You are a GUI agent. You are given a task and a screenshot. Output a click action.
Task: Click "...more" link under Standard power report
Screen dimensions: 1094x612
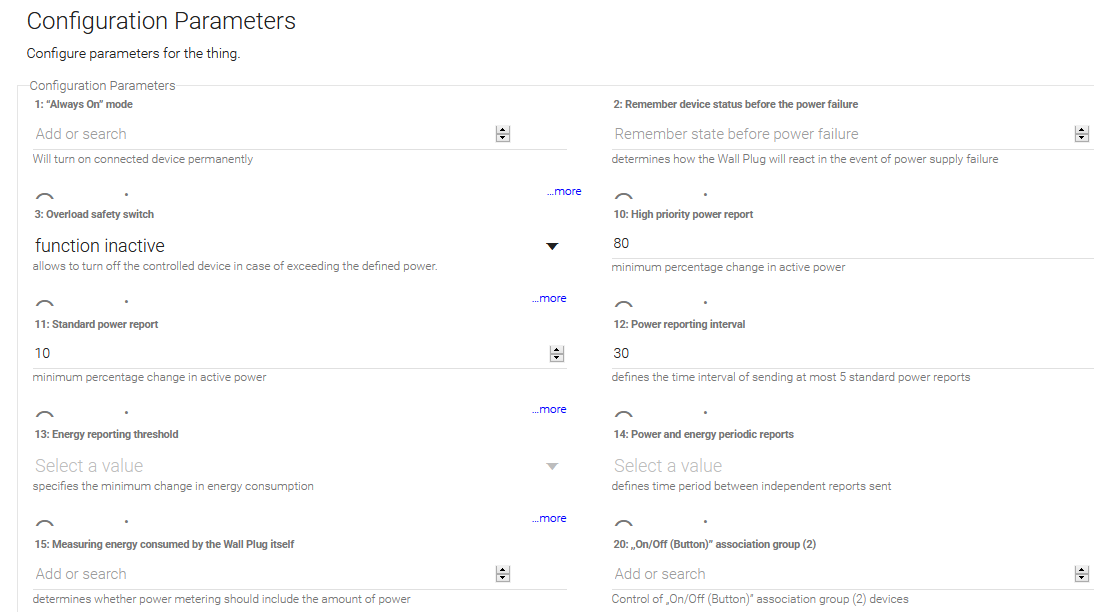(549, 409)
